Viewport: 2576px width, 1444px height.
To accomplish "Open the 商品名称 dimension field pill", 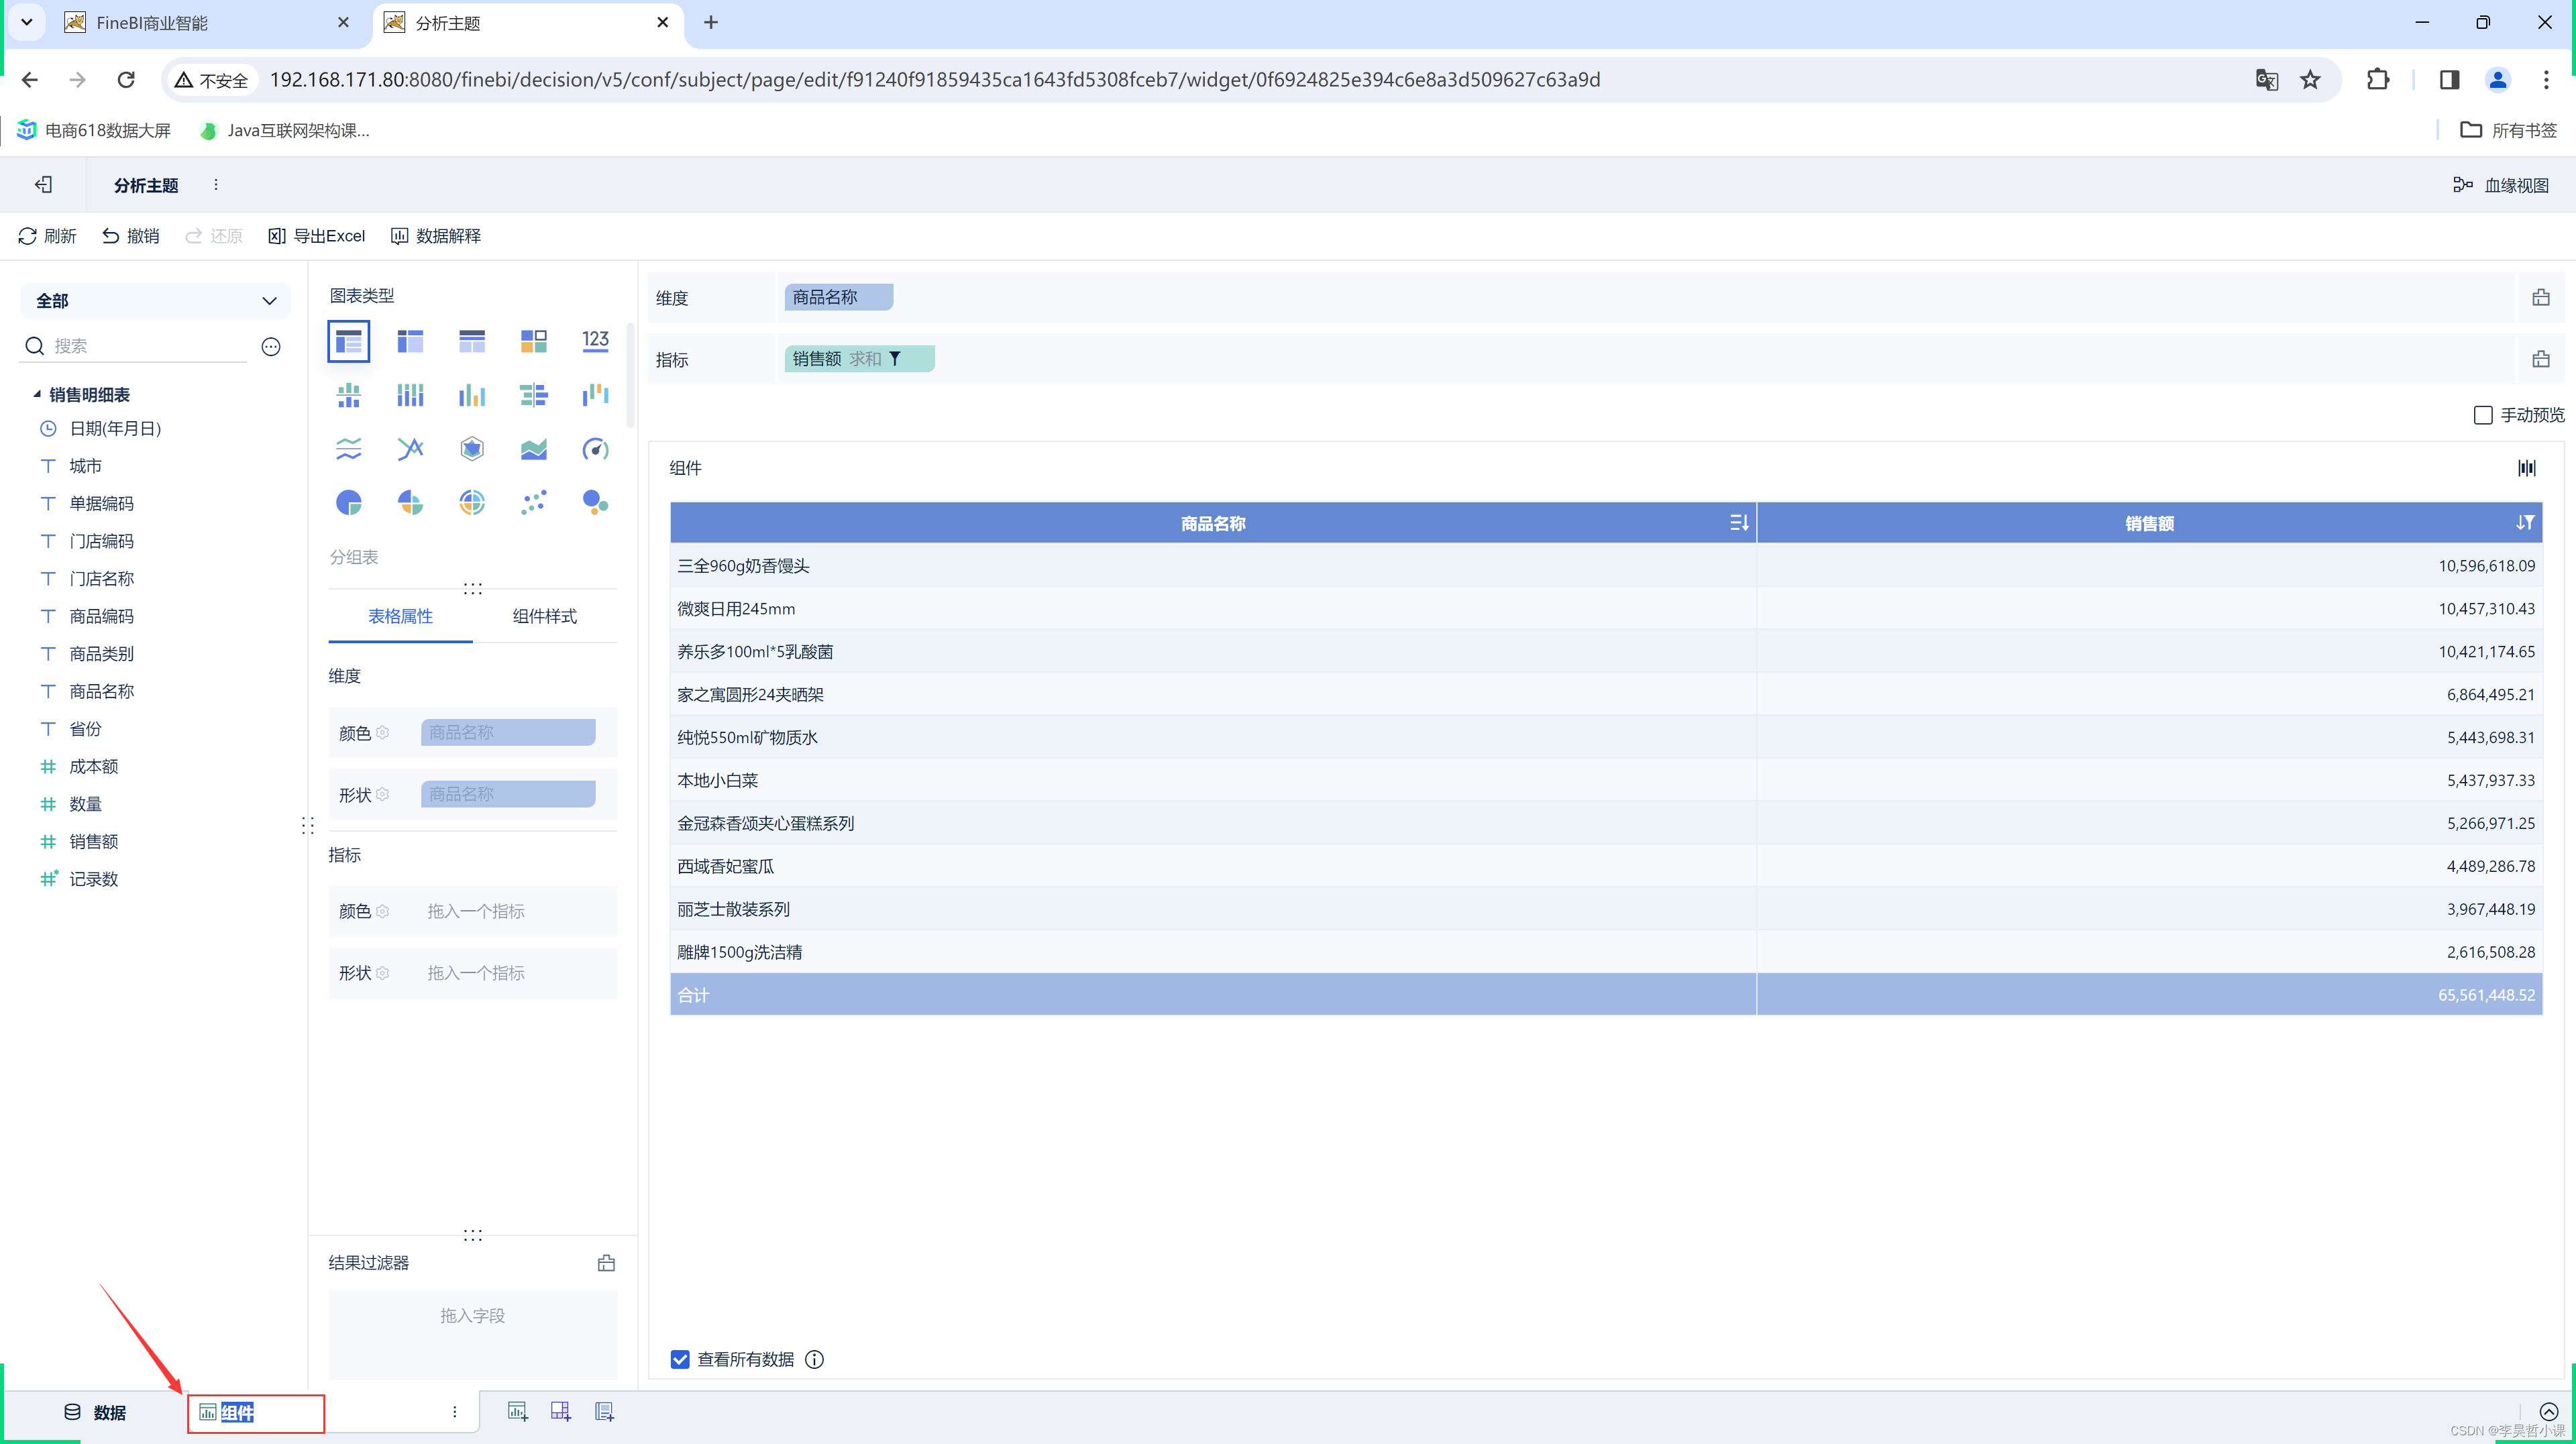I will tap(838, 297).
